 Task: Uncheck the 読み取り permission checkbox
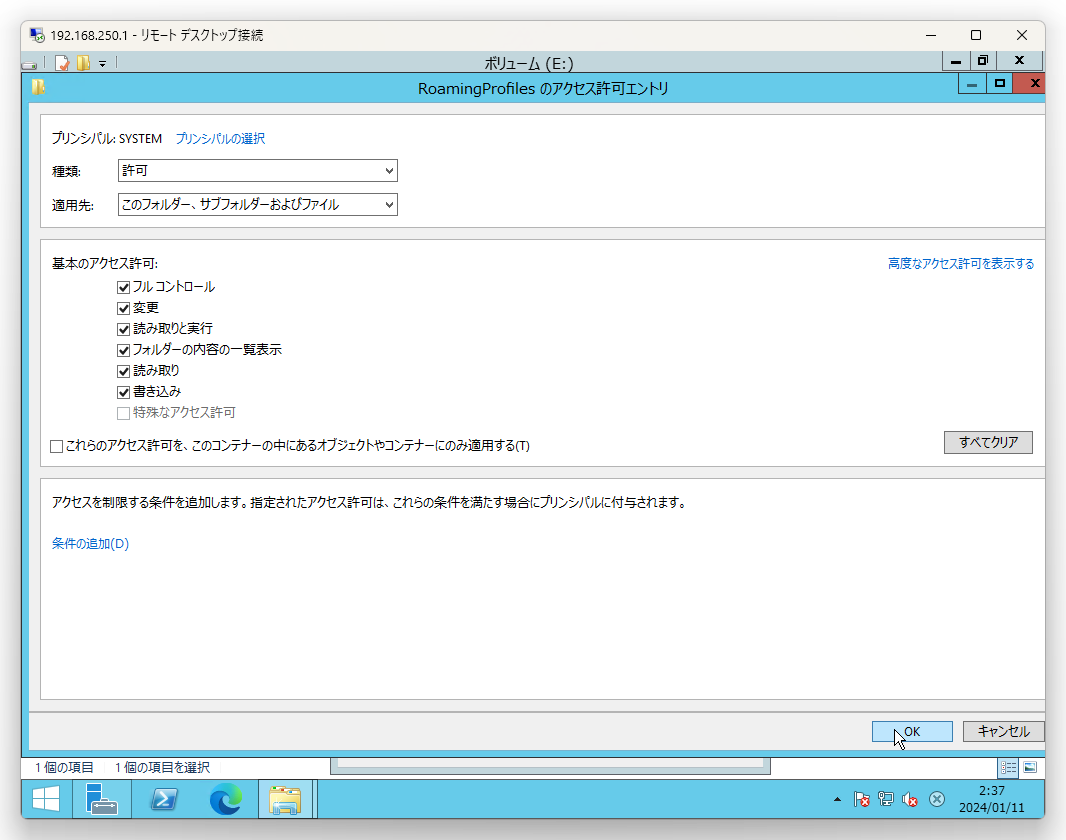pos(124,372)
